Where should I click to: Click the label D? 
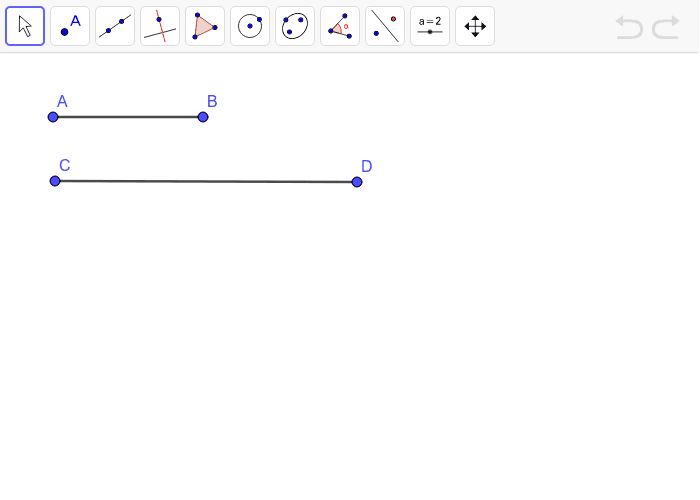click(367, 166)
